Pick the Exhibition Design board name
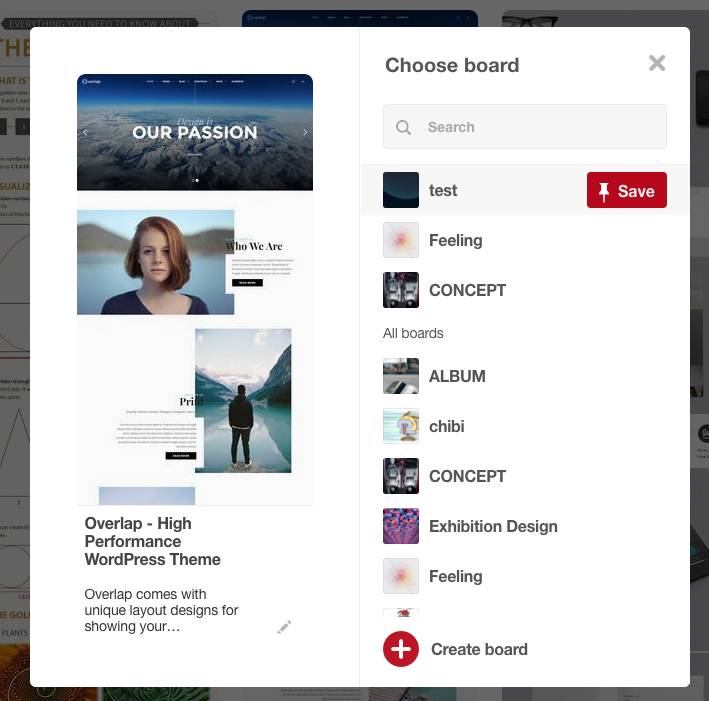709x701 pixels. click(x=493, y=527)
